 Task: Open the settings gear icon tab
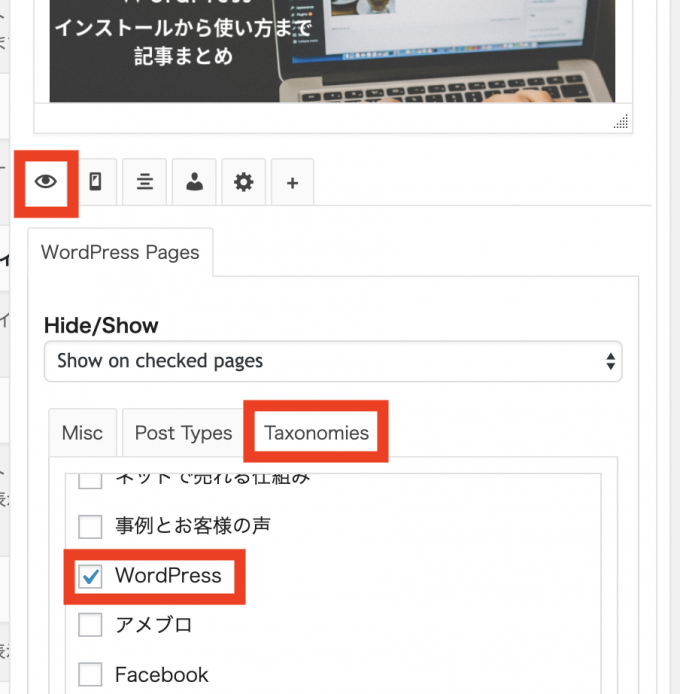(x=243, y=182)
